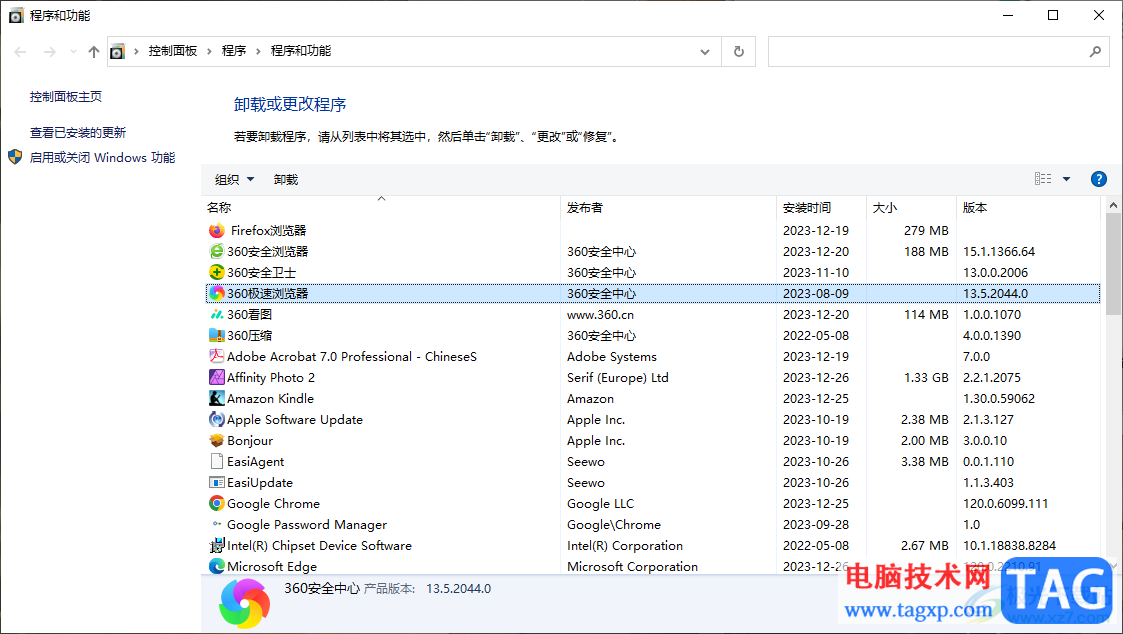Click the 10.1.18838.8284 version cell

1009,546
